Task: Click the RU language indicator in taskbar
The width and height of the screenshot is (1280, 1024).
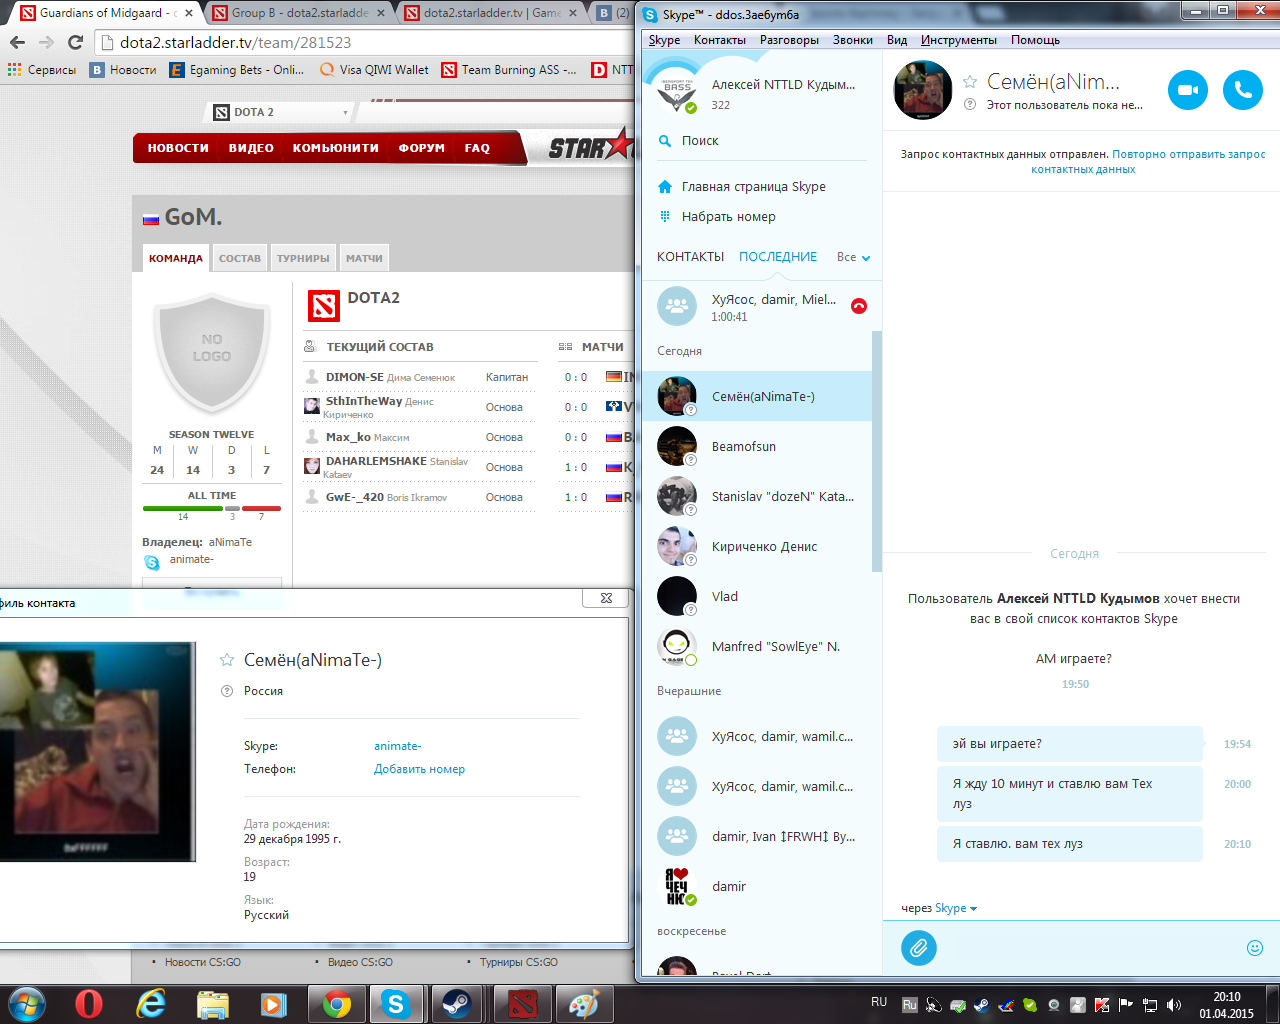Action: click(879, 1001)
